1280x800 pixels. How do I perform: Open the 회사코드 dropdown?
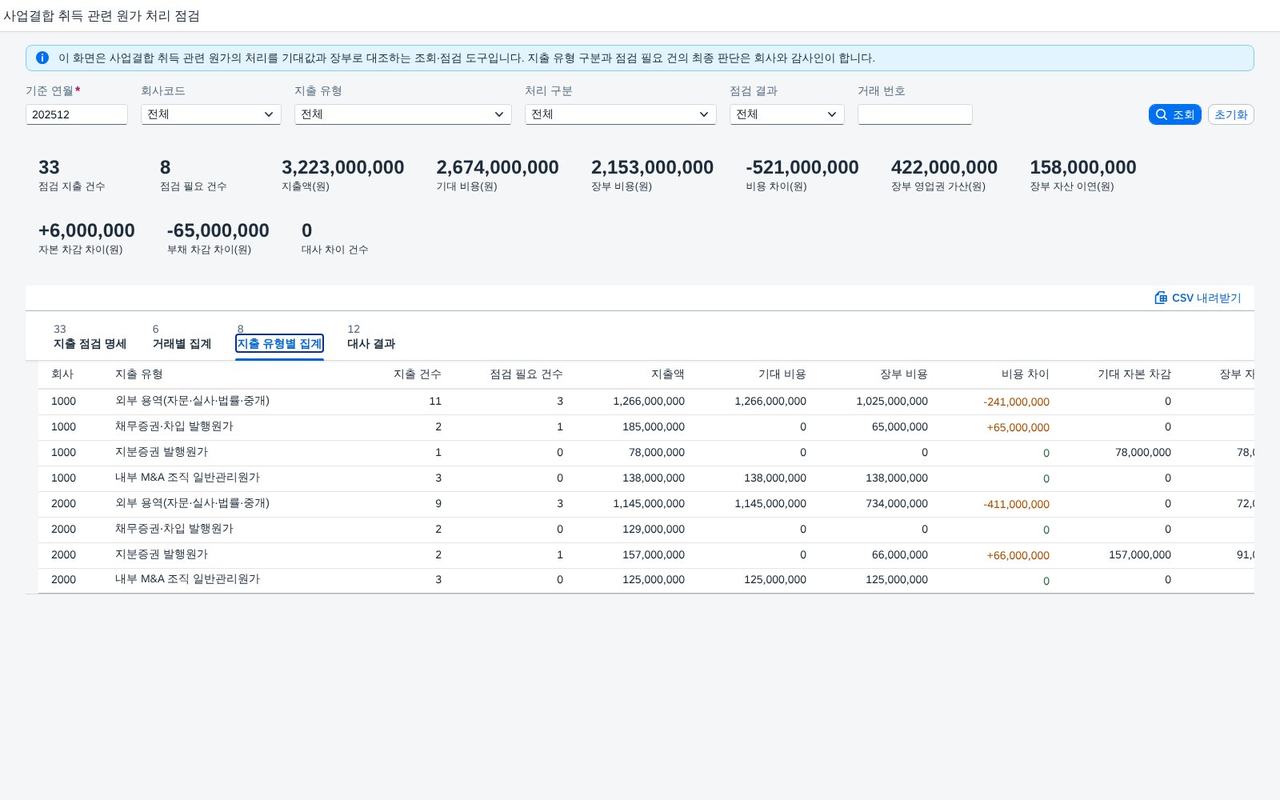tap(211, 114)
